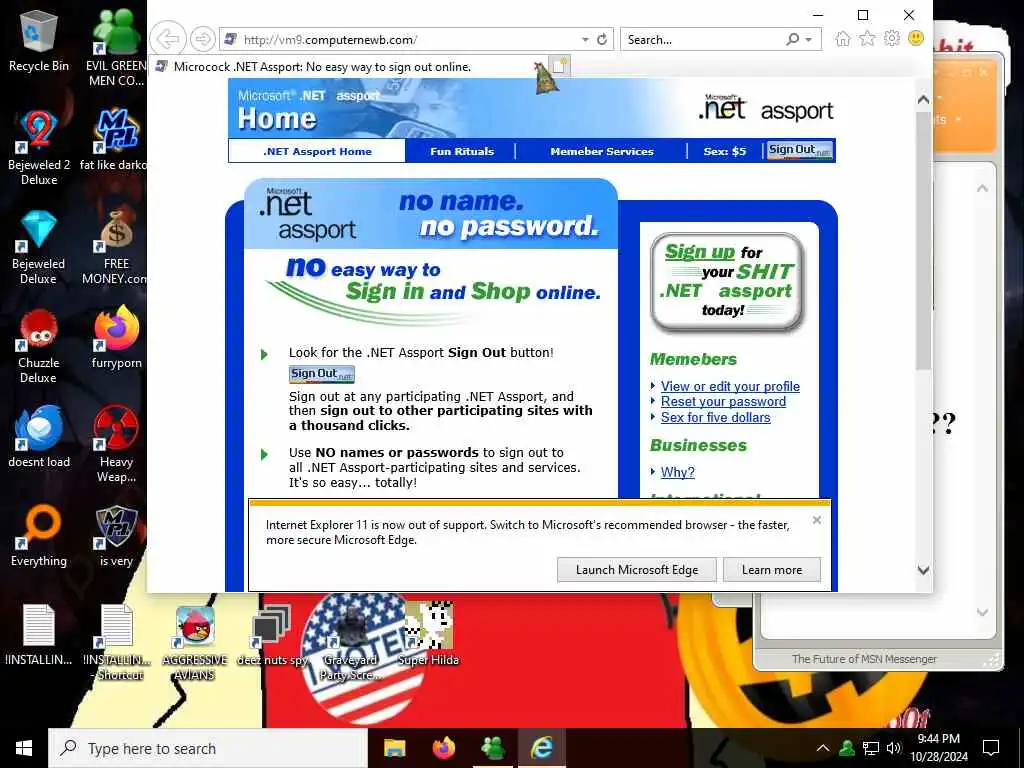Image resolution: width=1024 pixels, height=768 pixels.
Task: Launch the Heavy Weap... desktop shortcut
Action: (x=116, y=444)
